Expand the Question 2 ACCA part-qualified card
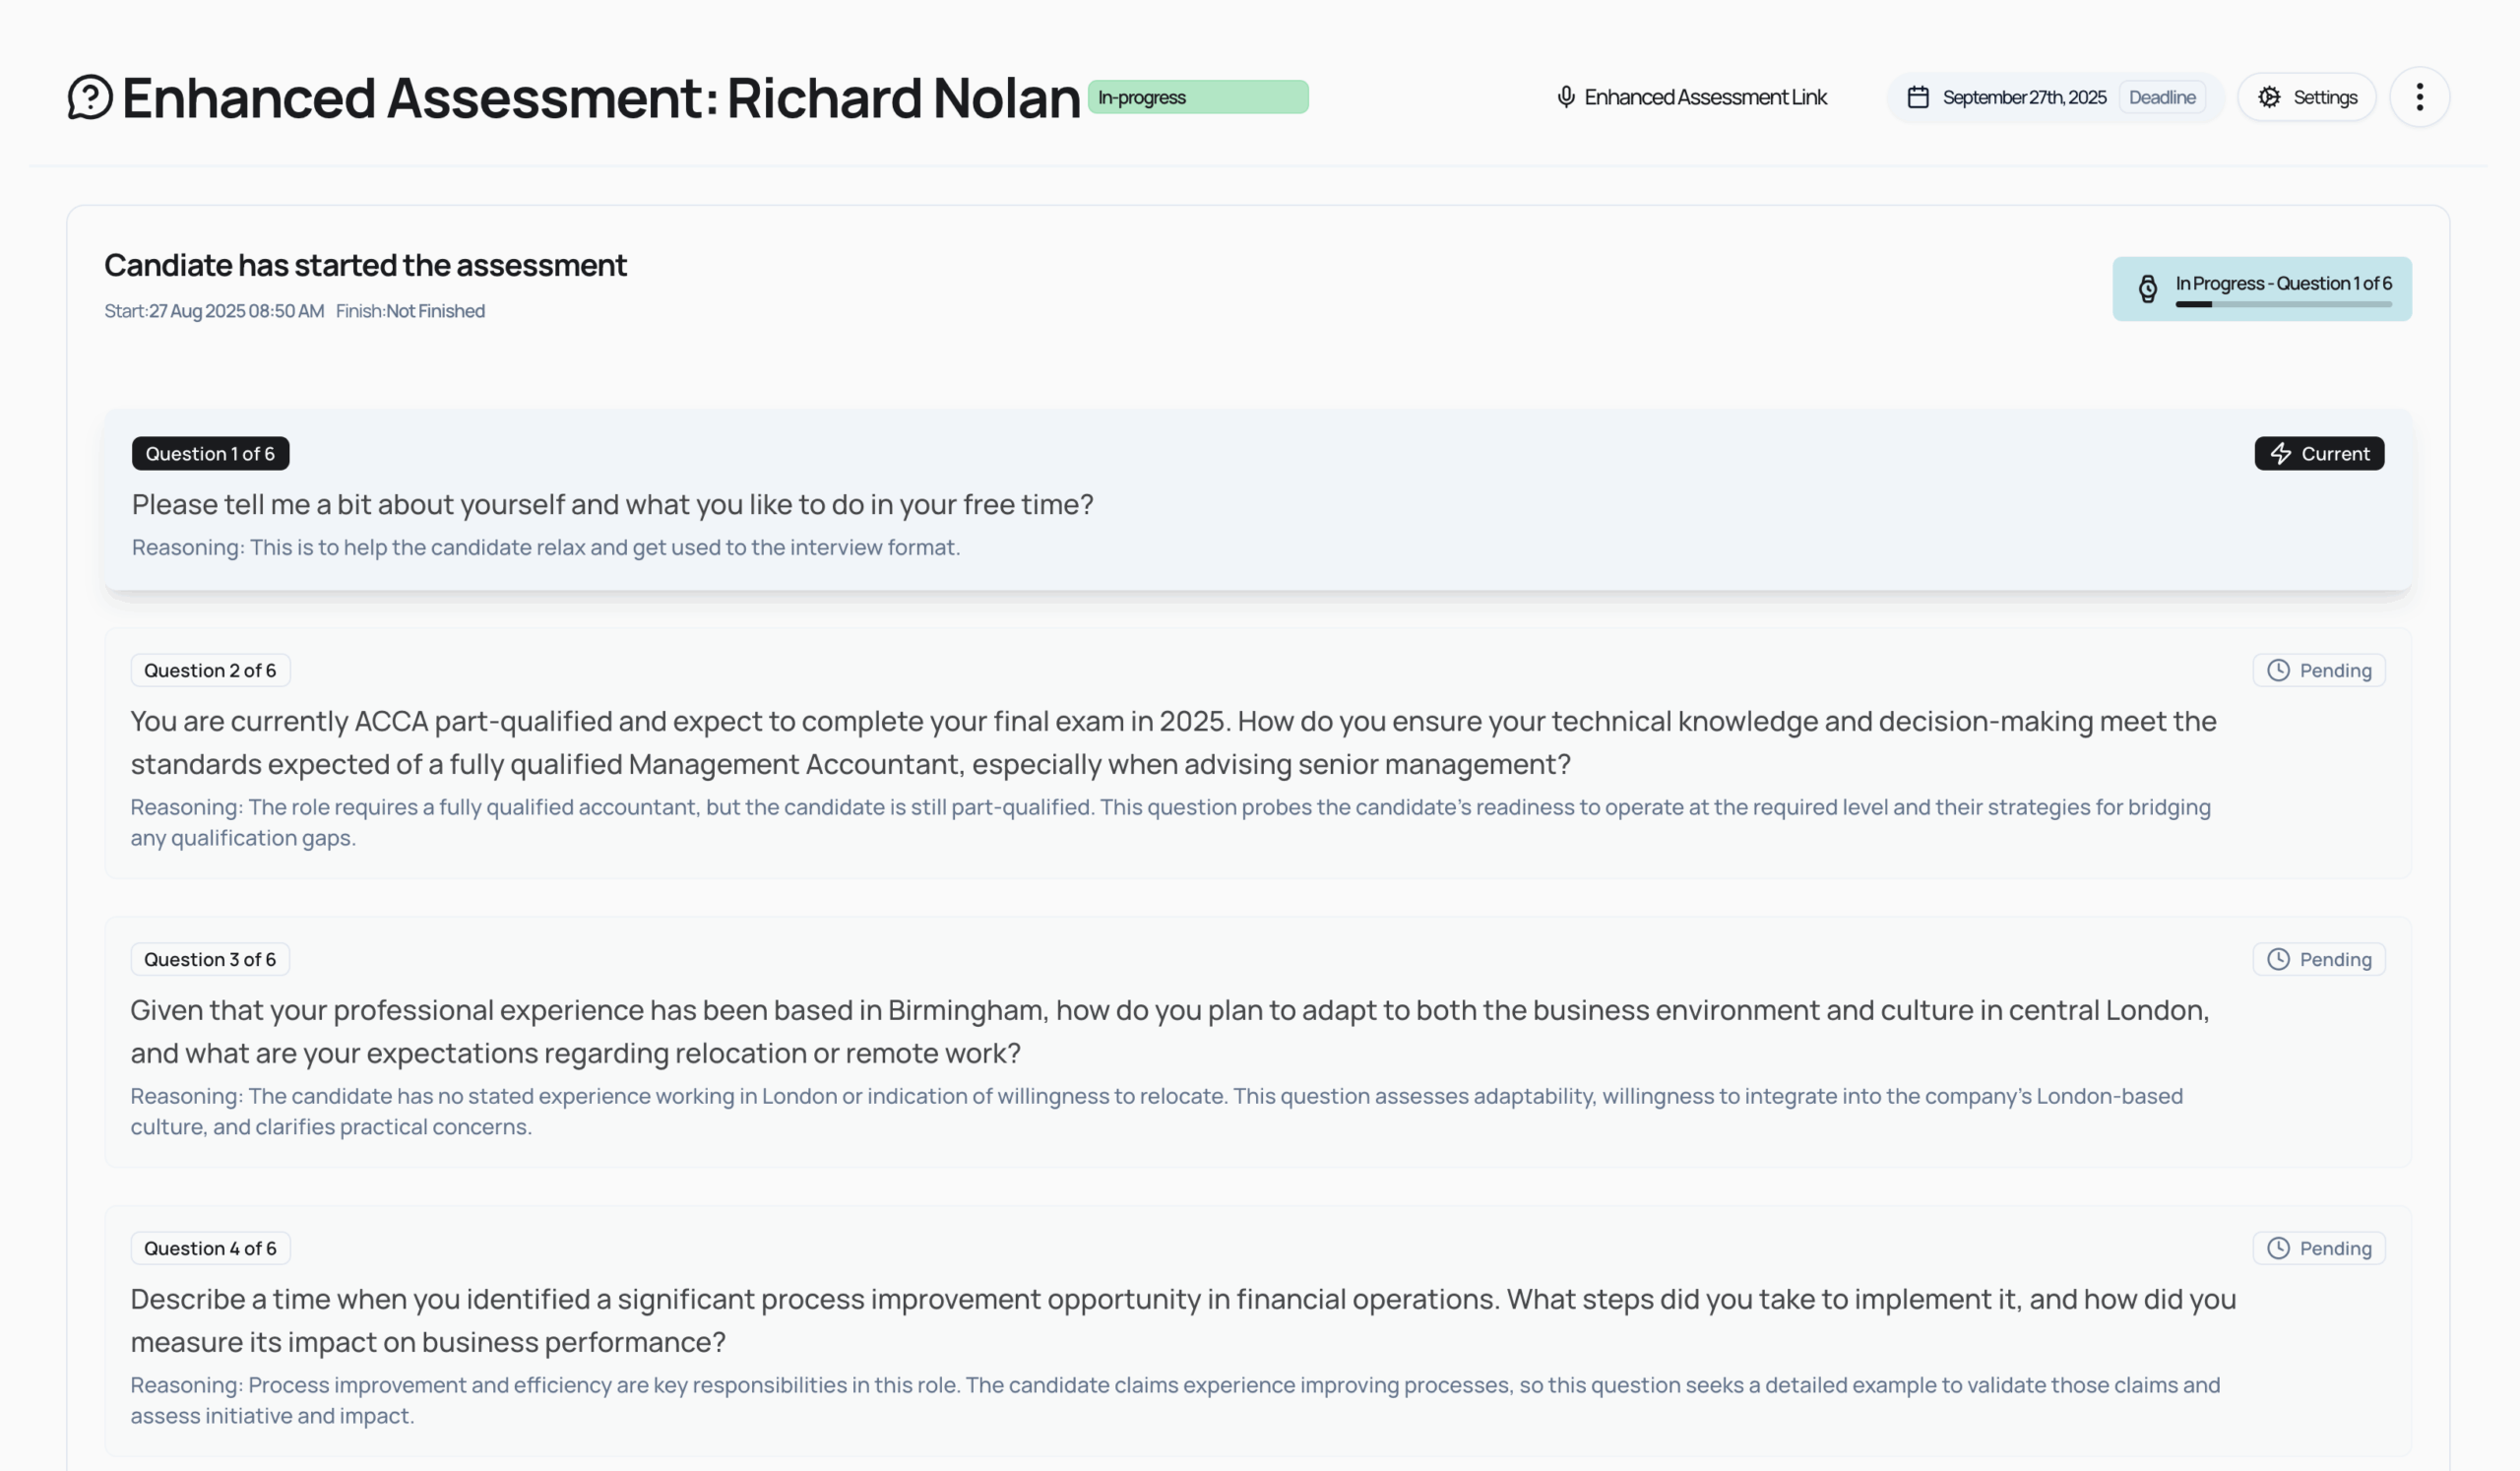 pyautogui.click(x=1172, y=743)
